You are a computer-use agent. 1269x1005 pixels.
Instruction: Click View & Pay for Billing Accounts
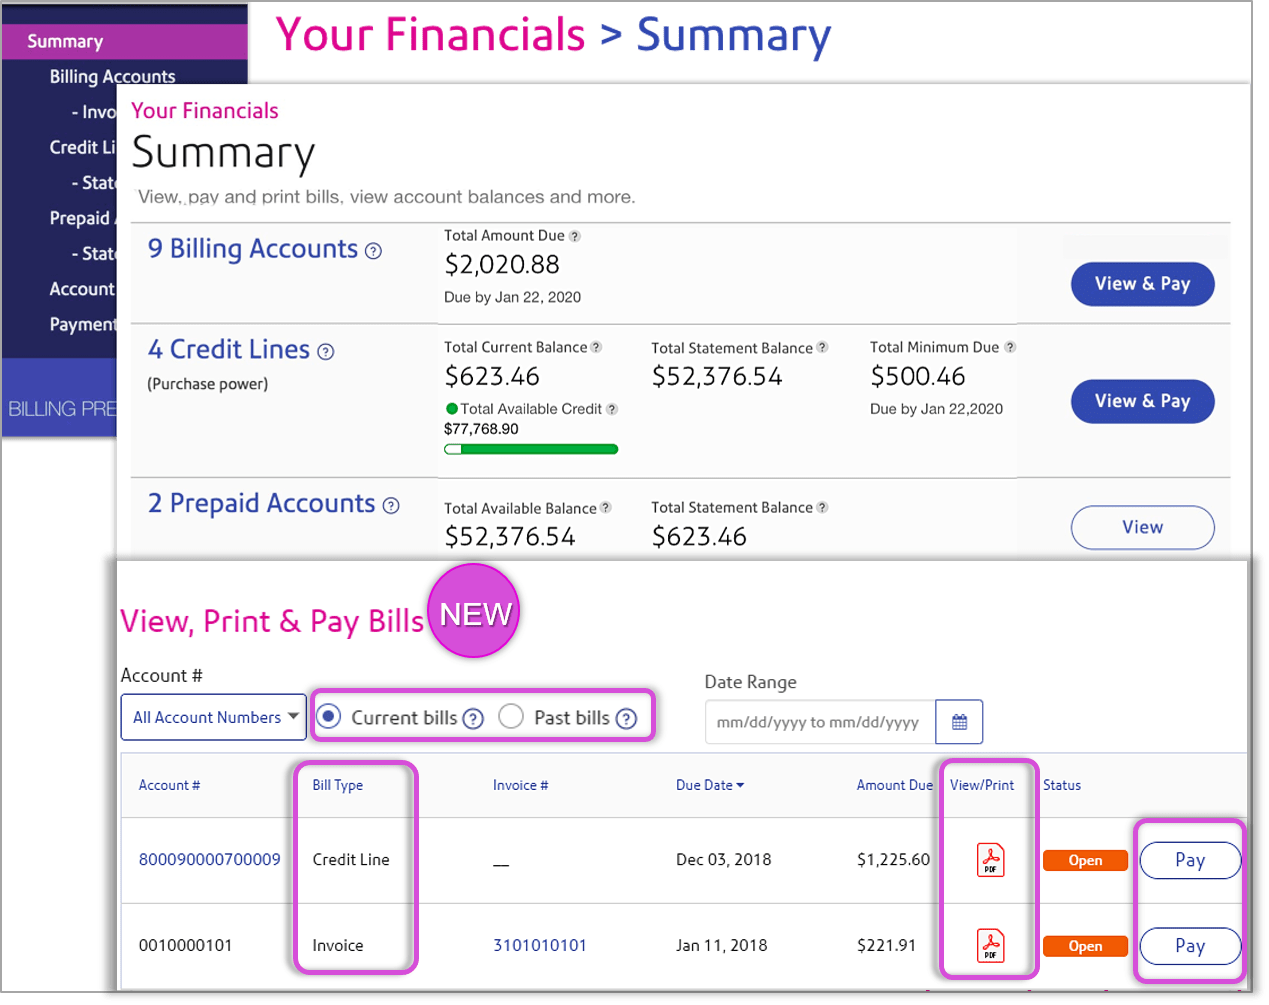tap(1142, 284)
